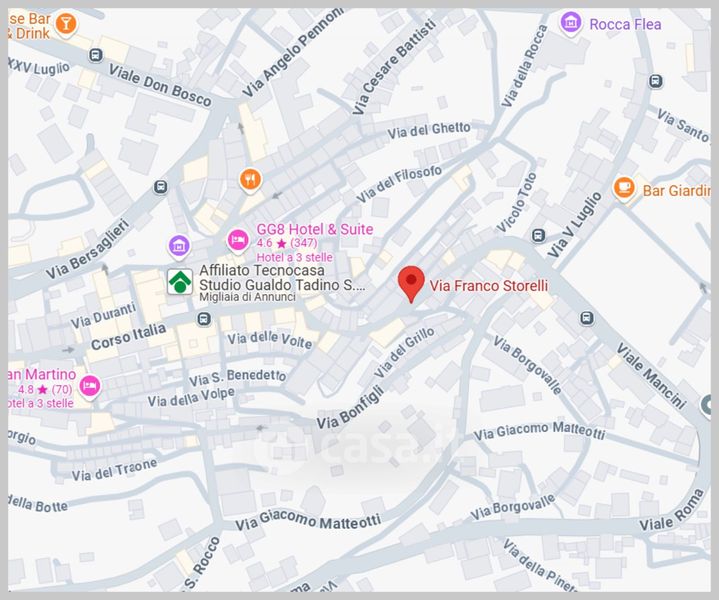Select the cocktail bar marker icon
Screen dimensions: 719x600
click(x=66, y=25)
